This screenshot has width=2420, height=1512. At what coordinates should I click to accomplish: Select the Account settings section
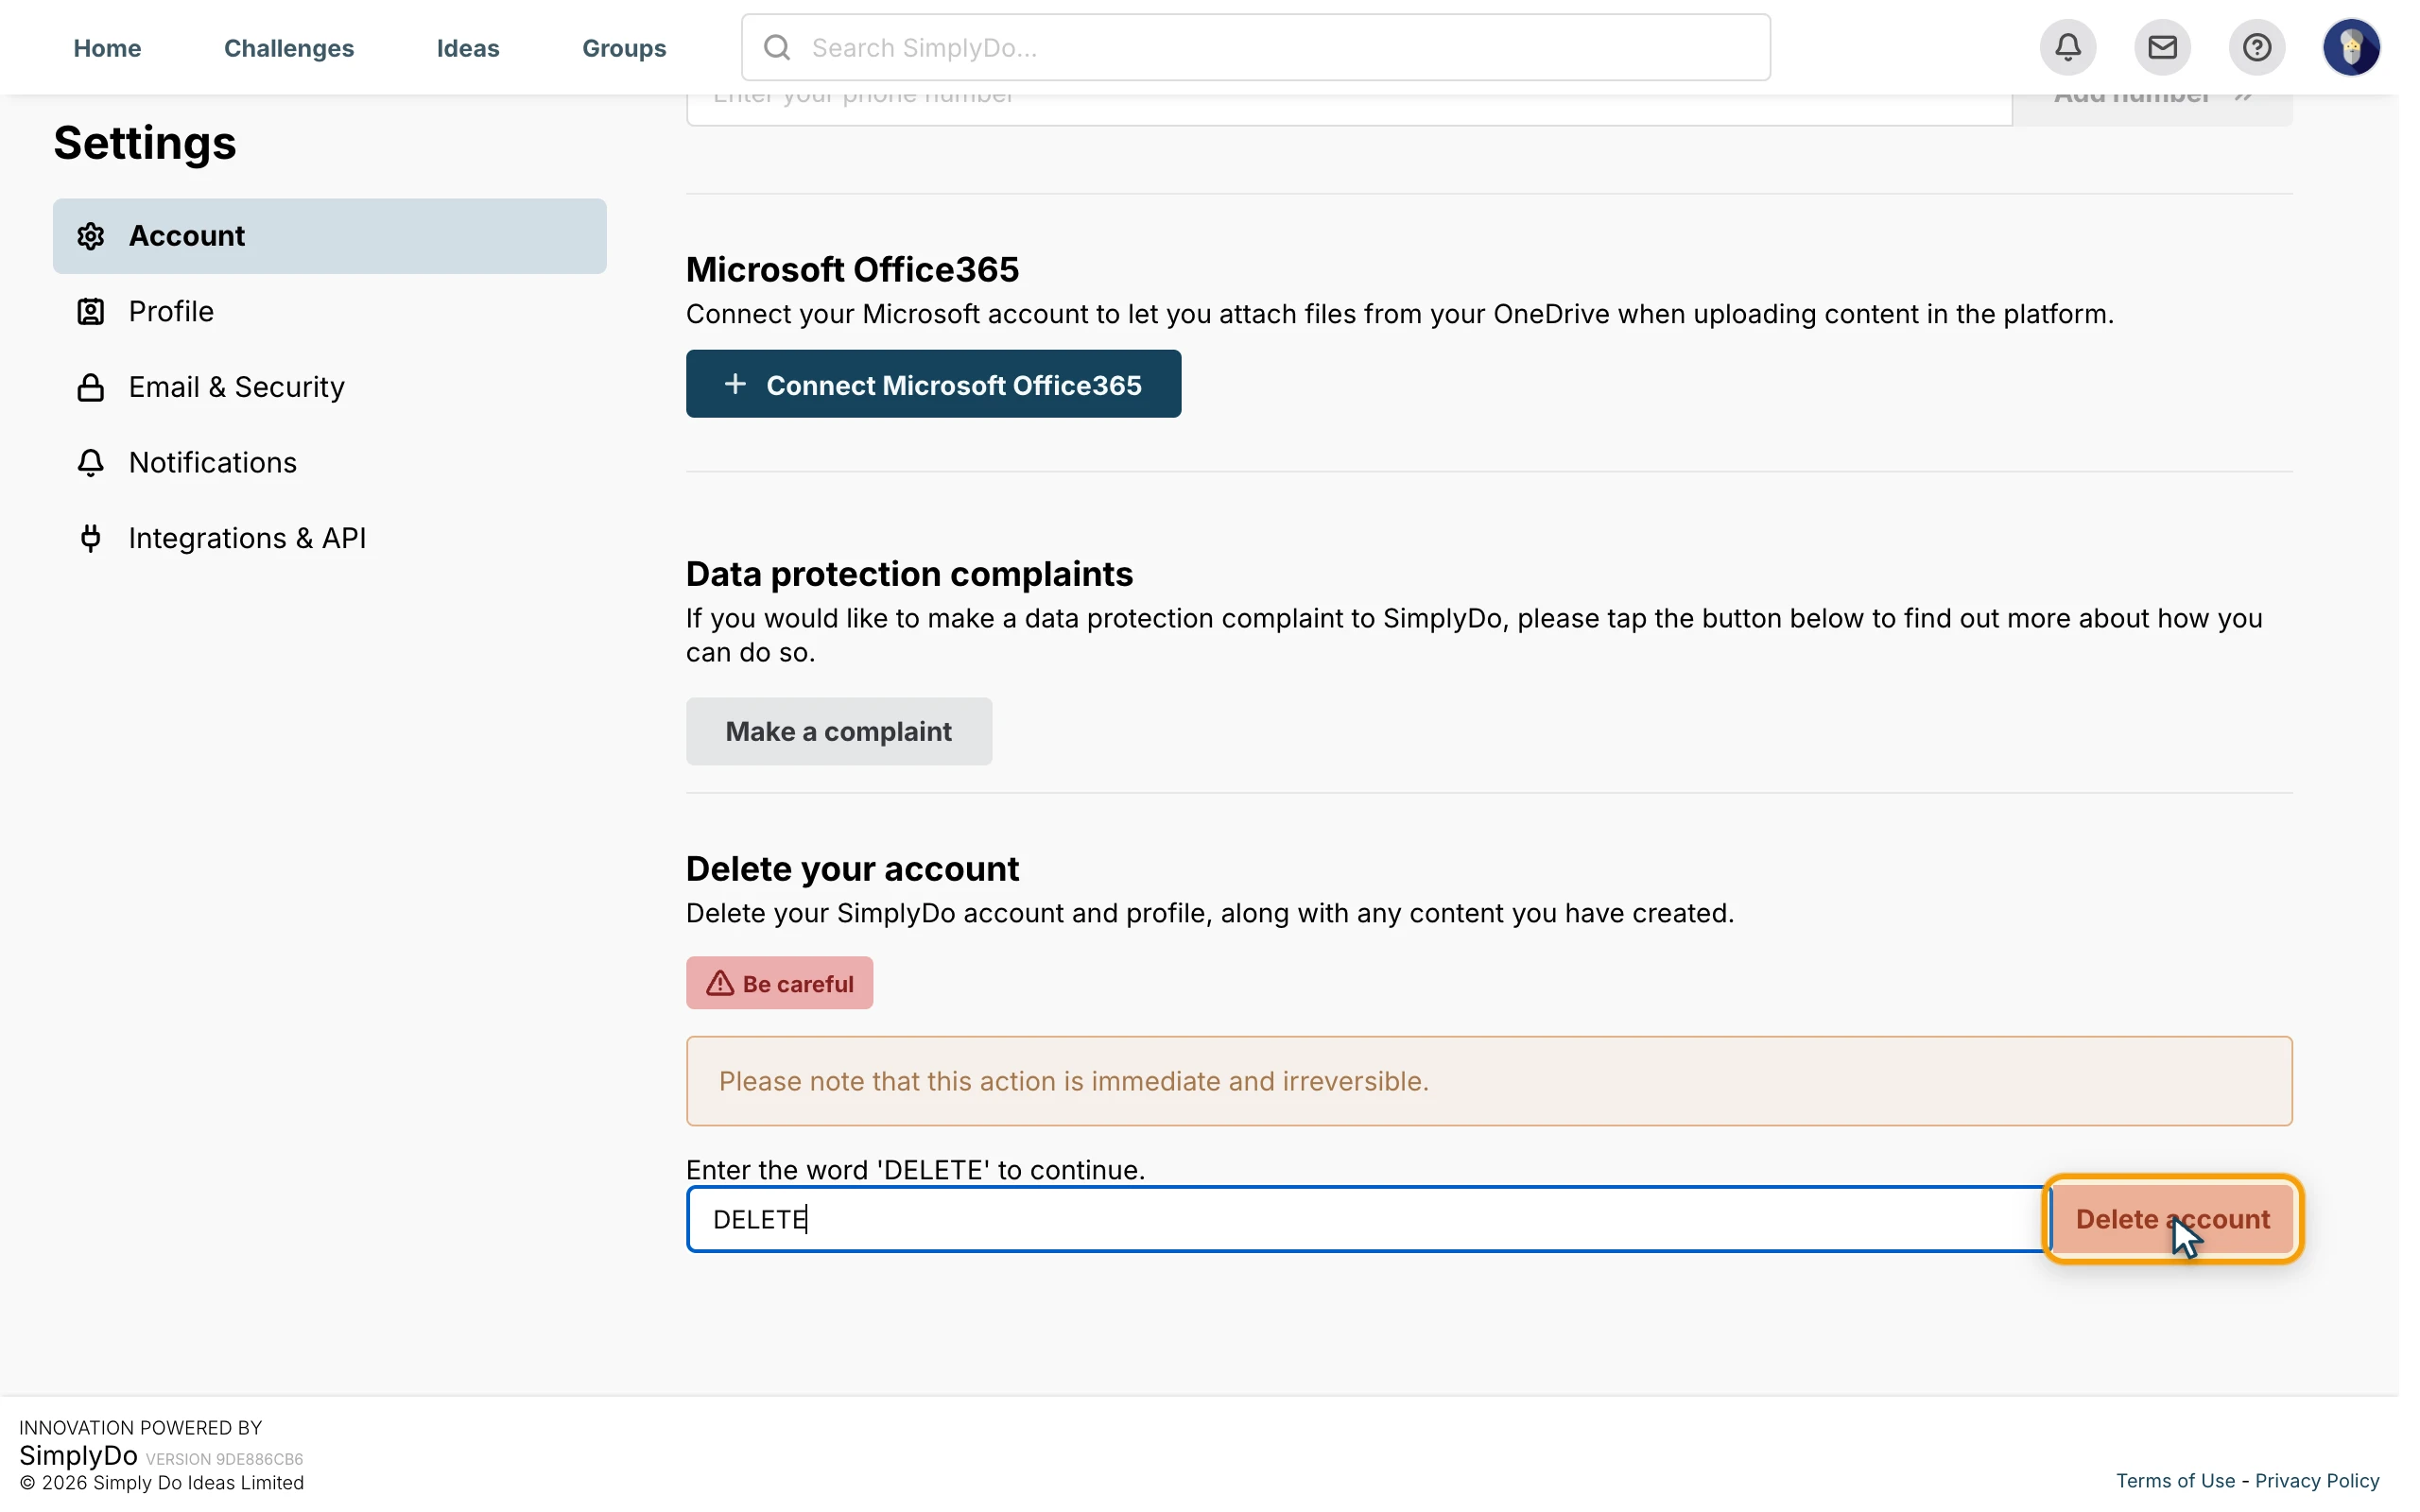(x=330, y=236)
